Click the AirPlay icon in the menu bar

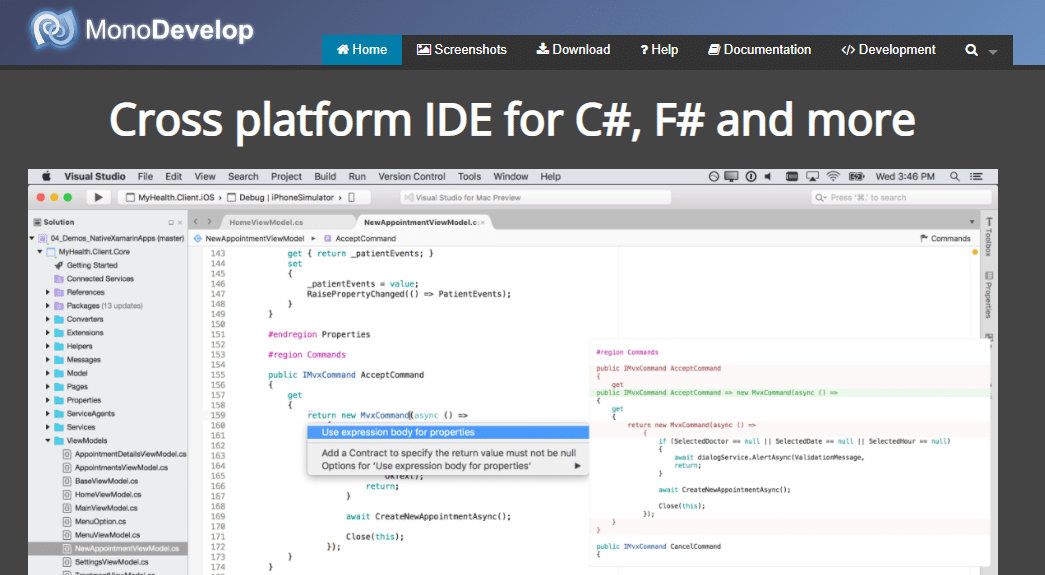coord(812,177)
